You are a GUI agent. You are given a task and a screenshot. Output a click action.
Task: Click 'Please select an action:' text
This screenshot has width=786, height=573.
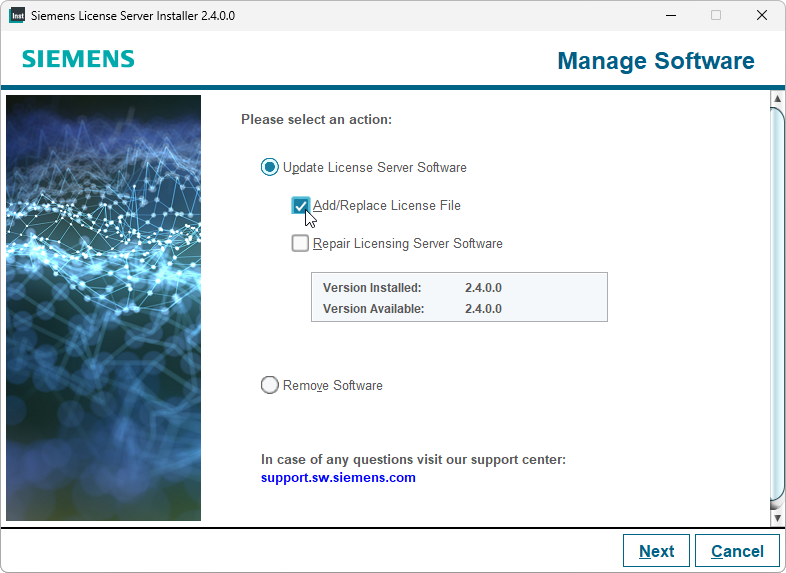click(316, 119)
